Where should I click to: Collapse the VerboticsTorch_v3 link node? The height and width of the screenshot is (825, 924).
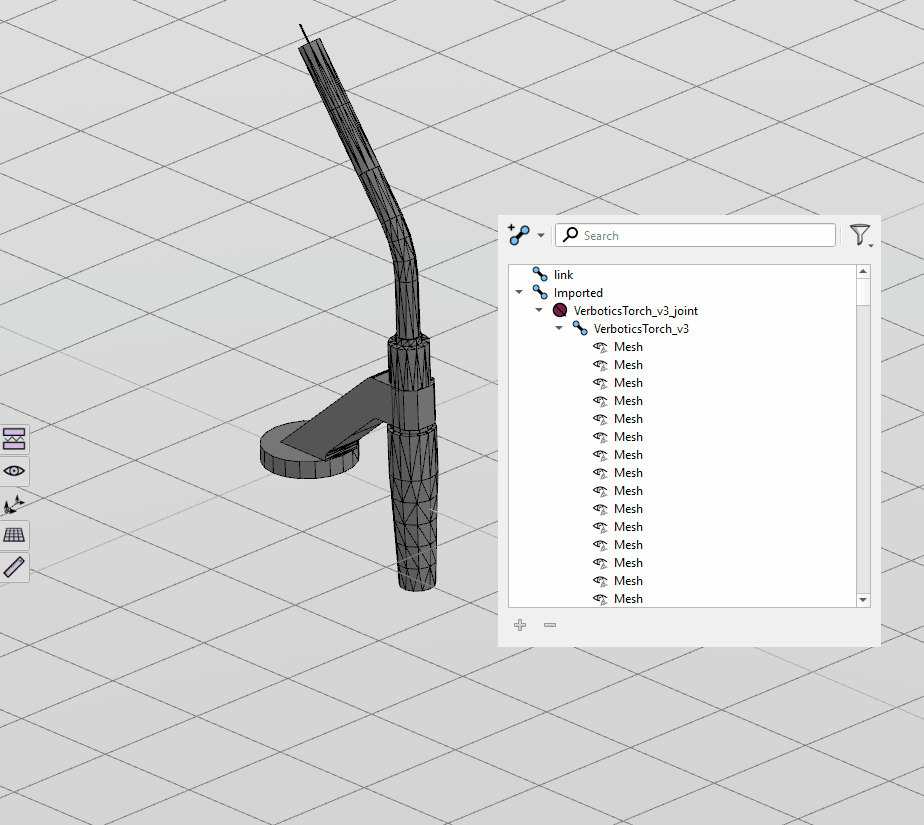click(559, 328)
